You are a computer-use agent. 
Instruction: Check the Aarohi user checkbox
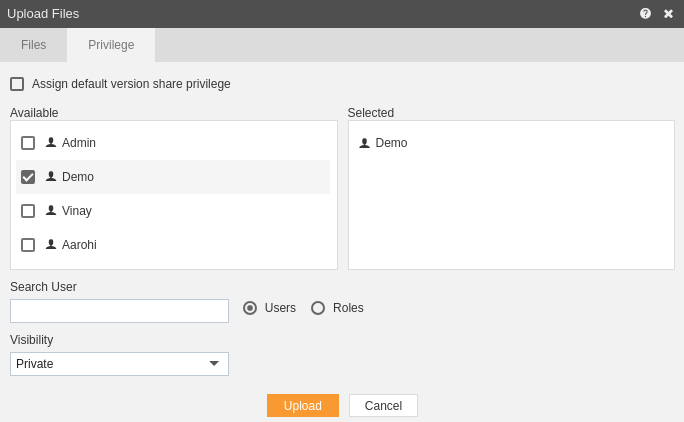28,245
